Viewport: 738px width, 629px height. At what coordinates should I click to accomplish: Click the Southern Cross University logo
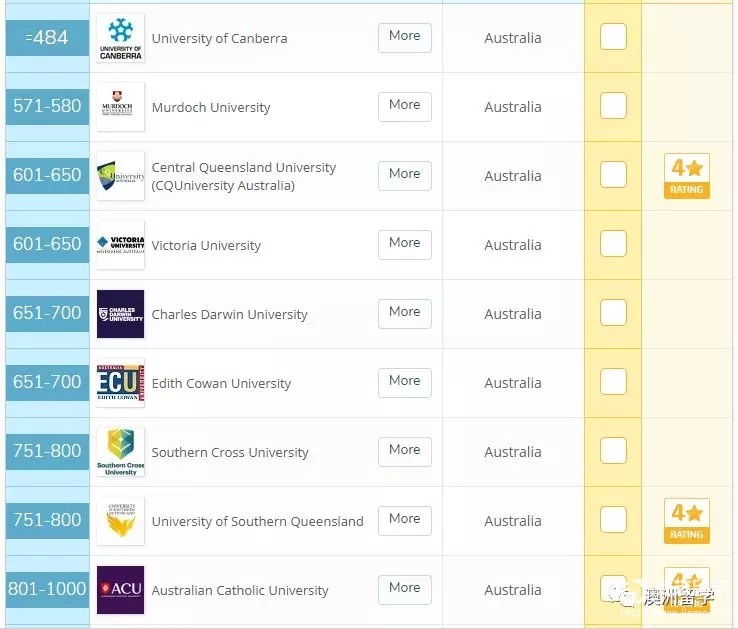click(x=120, y=452)
